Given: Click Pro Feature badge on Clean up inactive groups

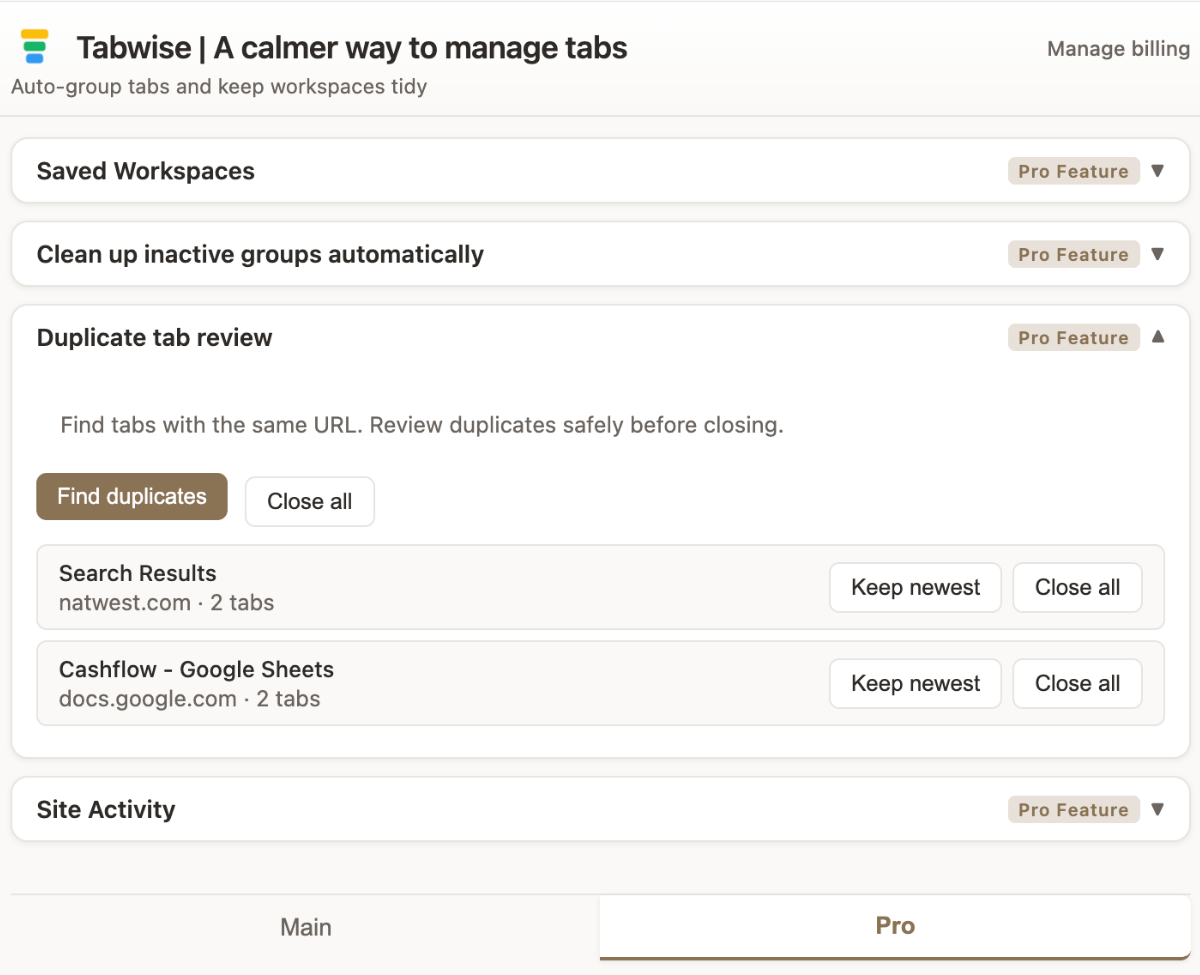Looking at the screenshot, I should click(1073, 255).
